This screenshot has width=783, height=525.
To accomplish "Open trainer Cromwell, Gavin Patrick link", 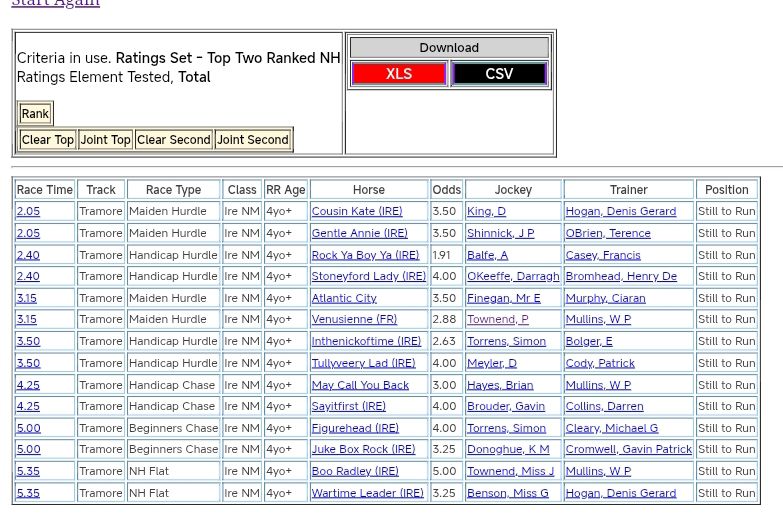I will 628,450.
